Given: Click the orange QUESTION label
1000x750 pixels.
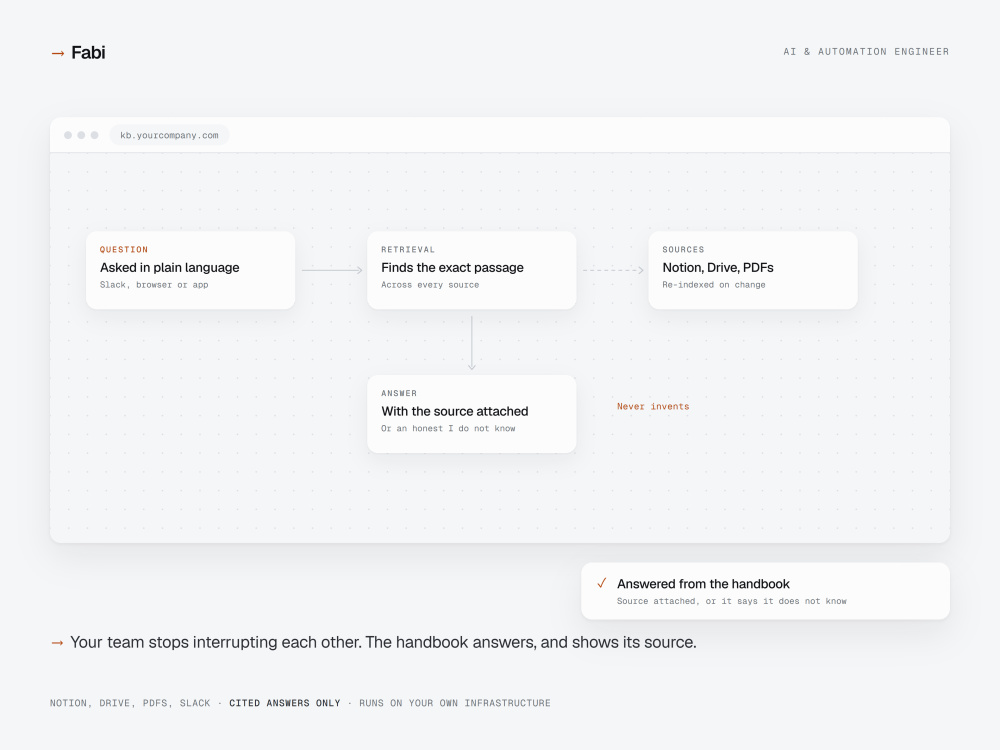Looking at the screenshot, I should pyautogui.click(x=124, y=249).
